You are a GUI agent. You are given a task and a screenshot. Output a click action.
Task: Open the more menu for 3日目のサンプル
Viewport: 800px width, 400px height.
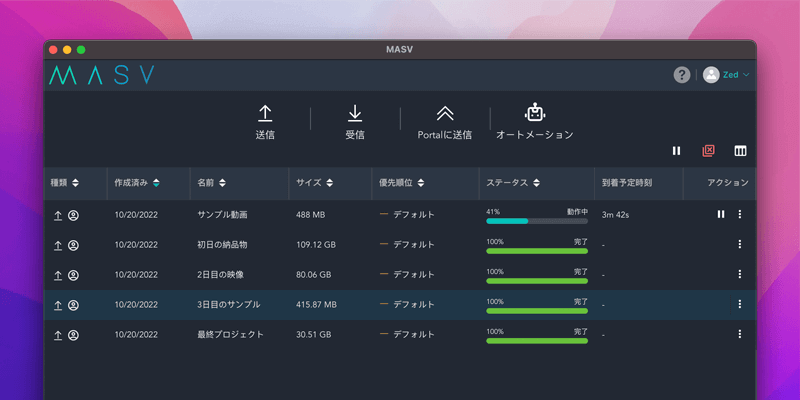pyautogui.click(x=740, y=304)
